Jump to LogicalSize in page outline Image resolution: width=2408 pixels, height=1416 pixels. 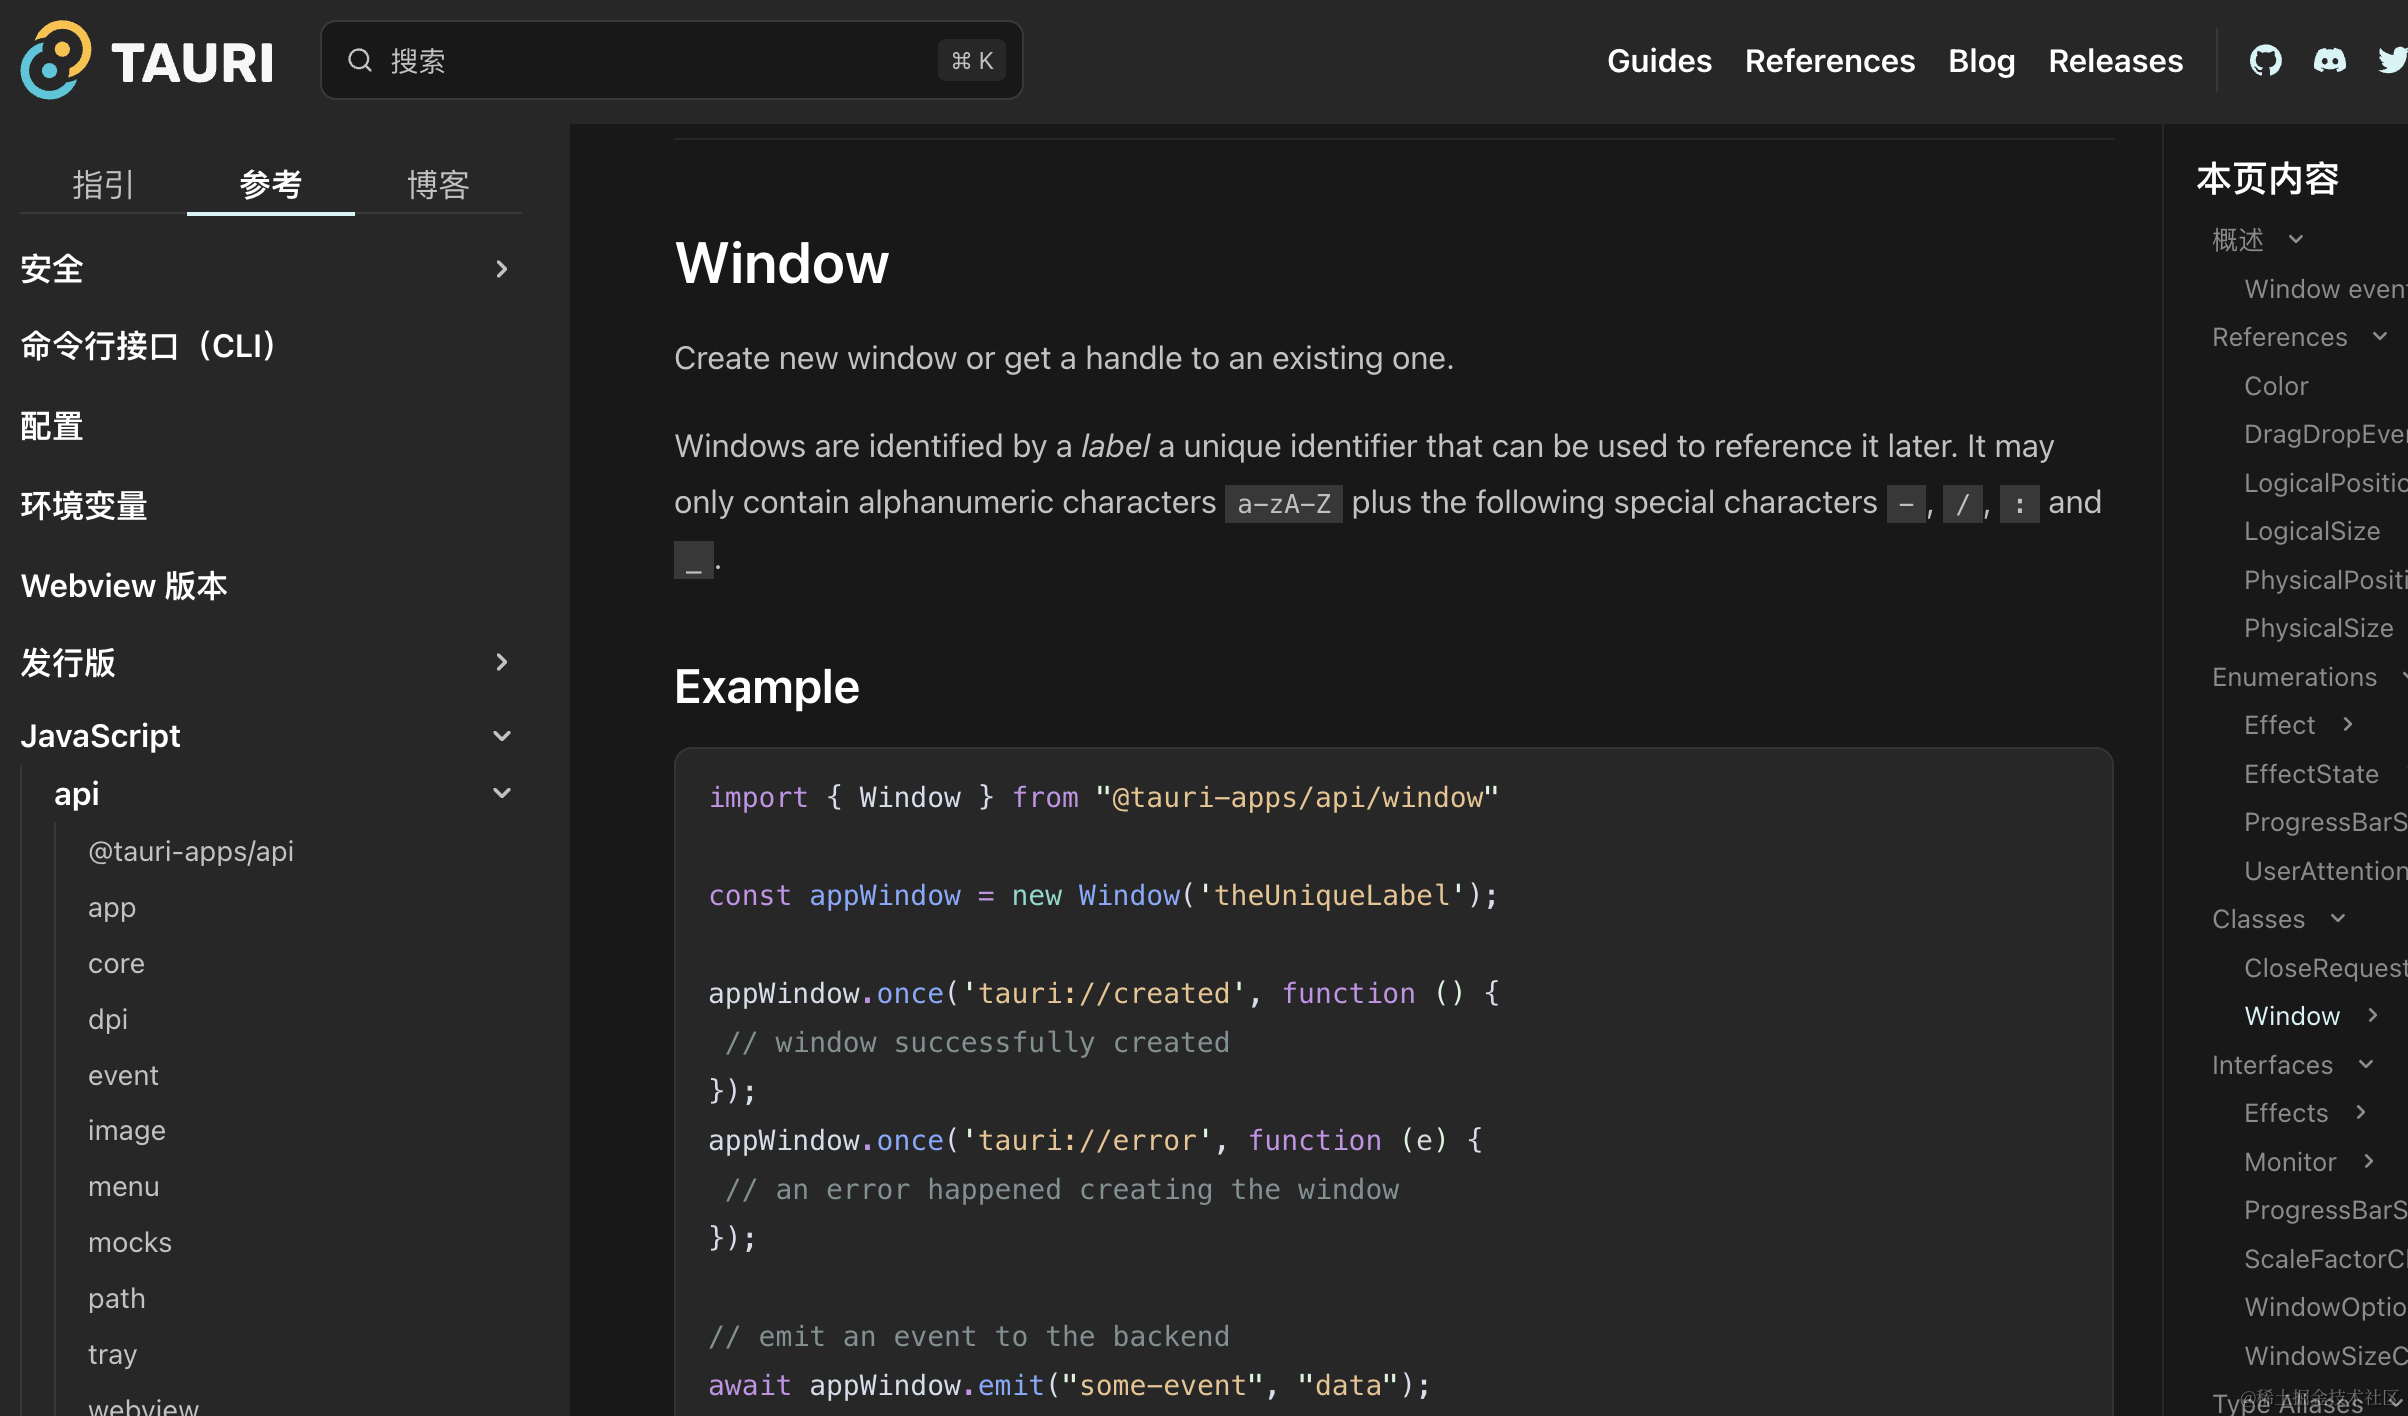click(2311, 531)
